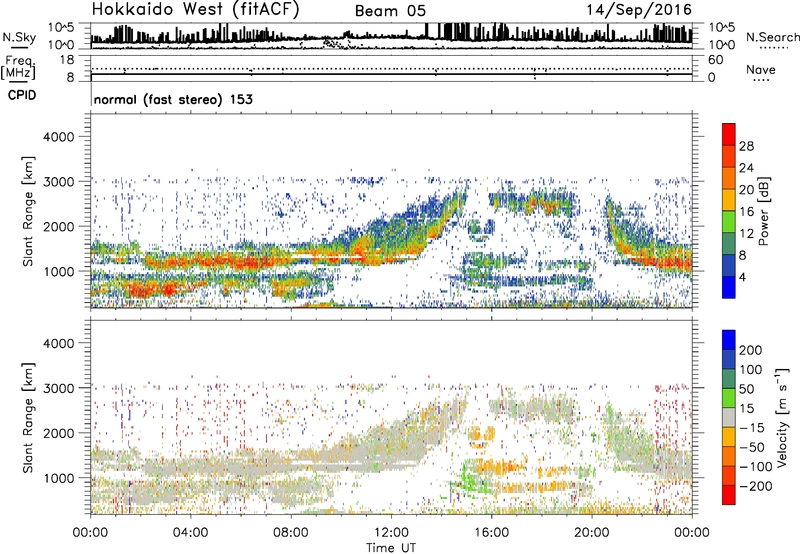The height and width of the screenshot is (554, 800).
Task: Click the '20' power colorbar tick
Action: click(746, 190)
